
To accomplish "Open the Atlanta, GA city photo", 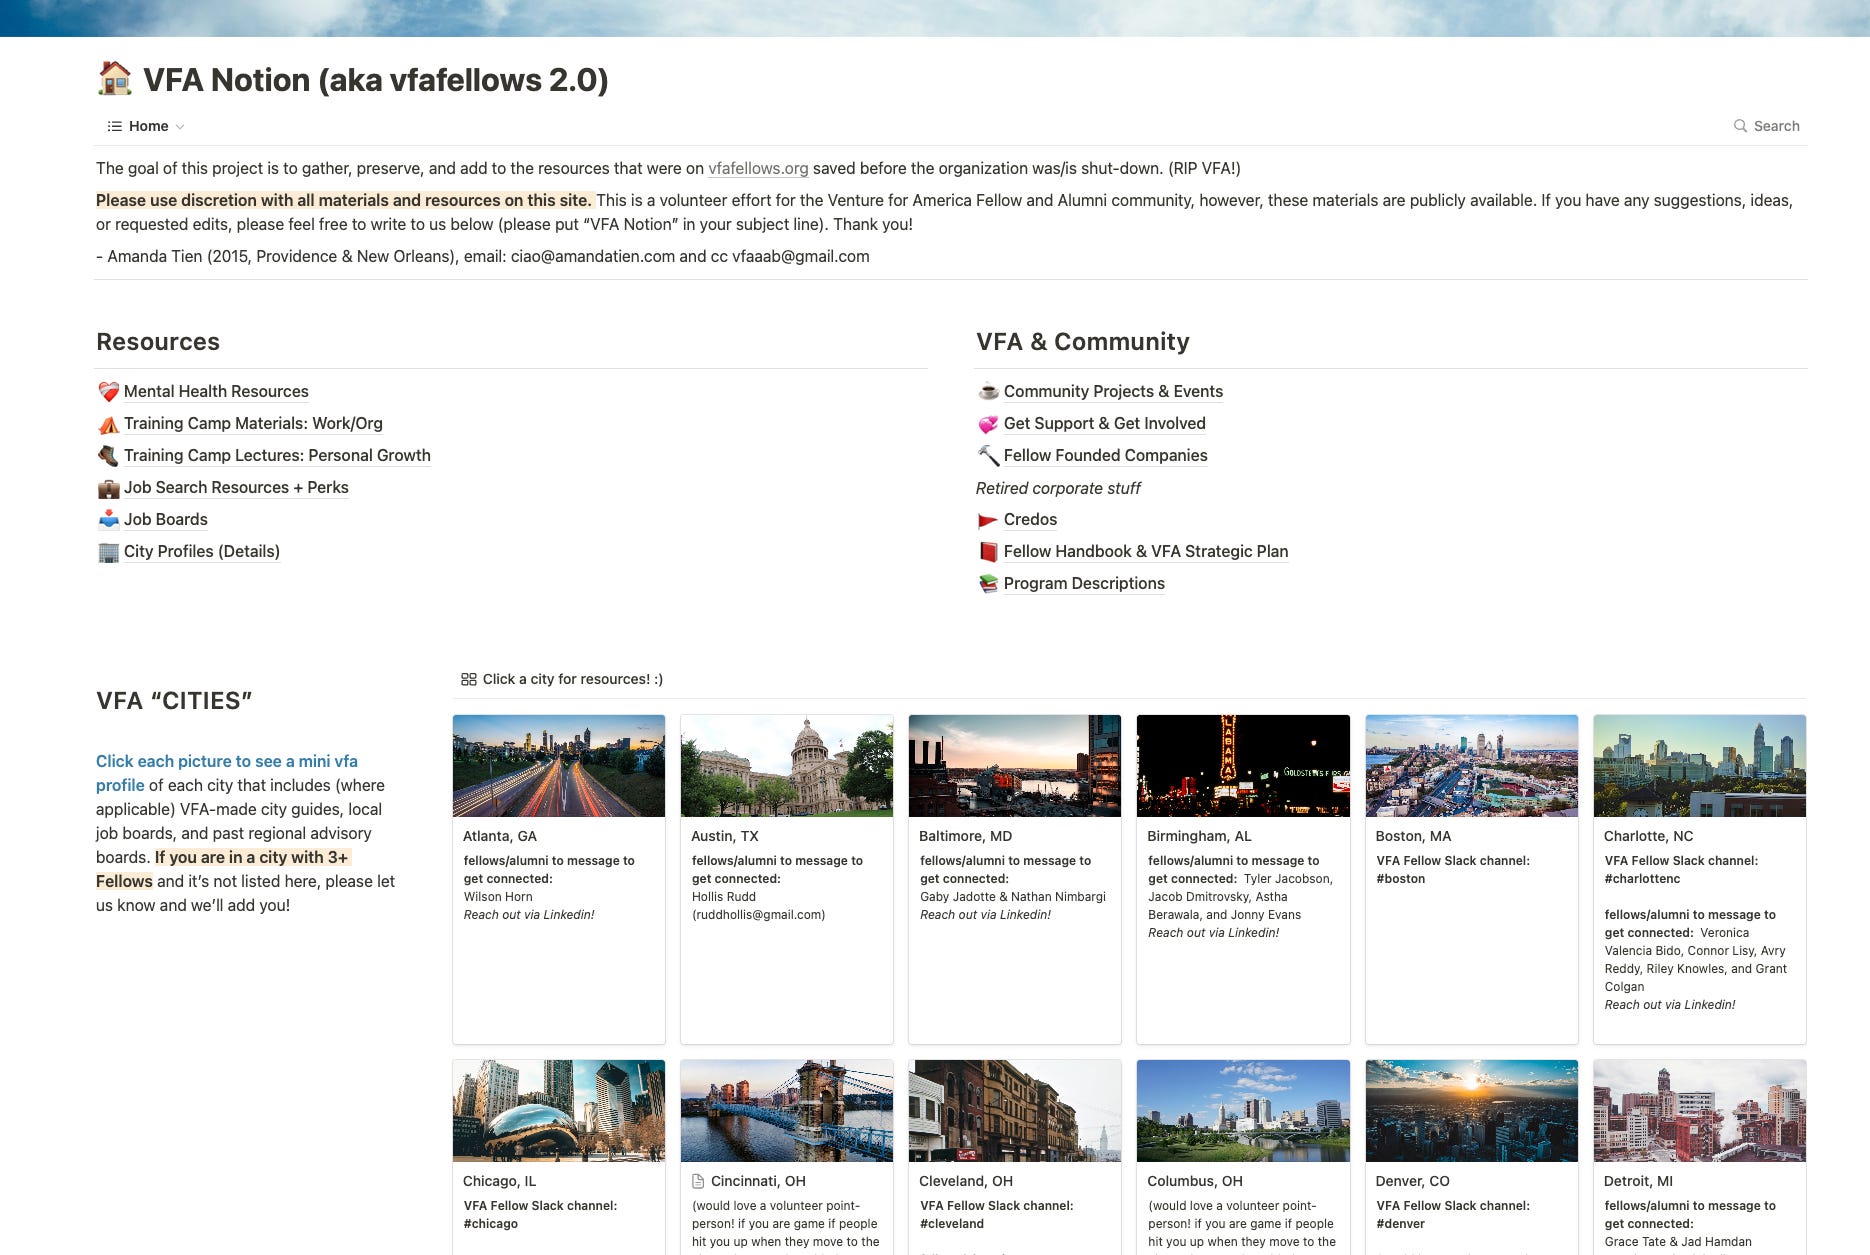I will pos(559,766).
